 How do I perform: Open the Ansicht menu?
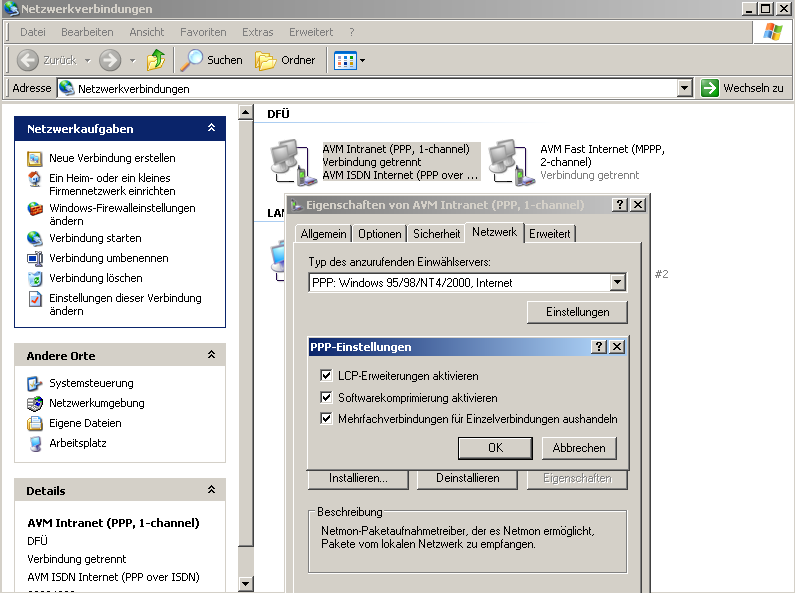click(147, 32)
